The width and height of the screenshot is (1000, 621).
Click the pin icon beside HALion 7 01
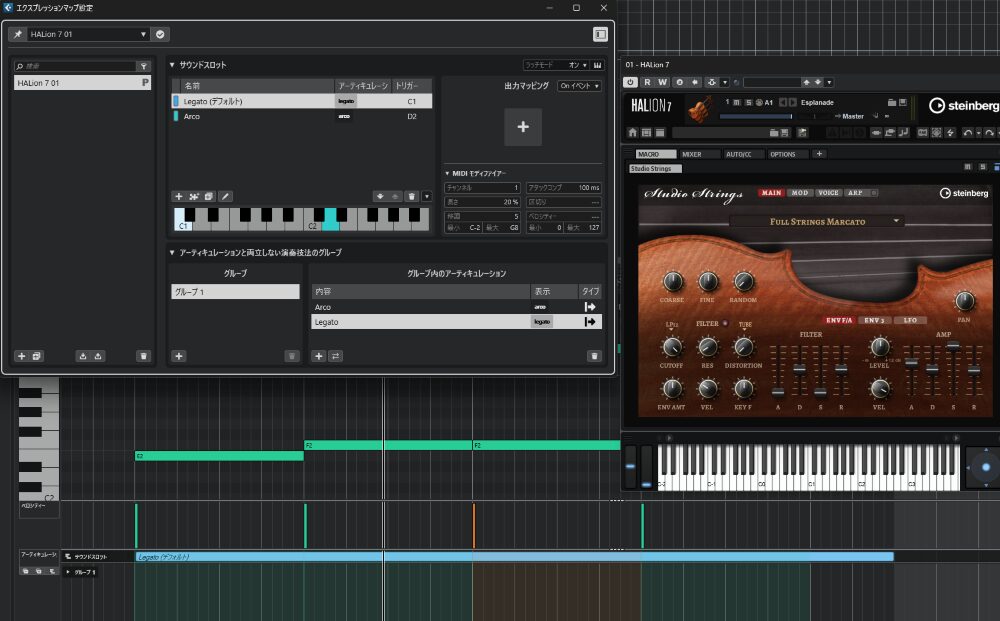[17, 34]
